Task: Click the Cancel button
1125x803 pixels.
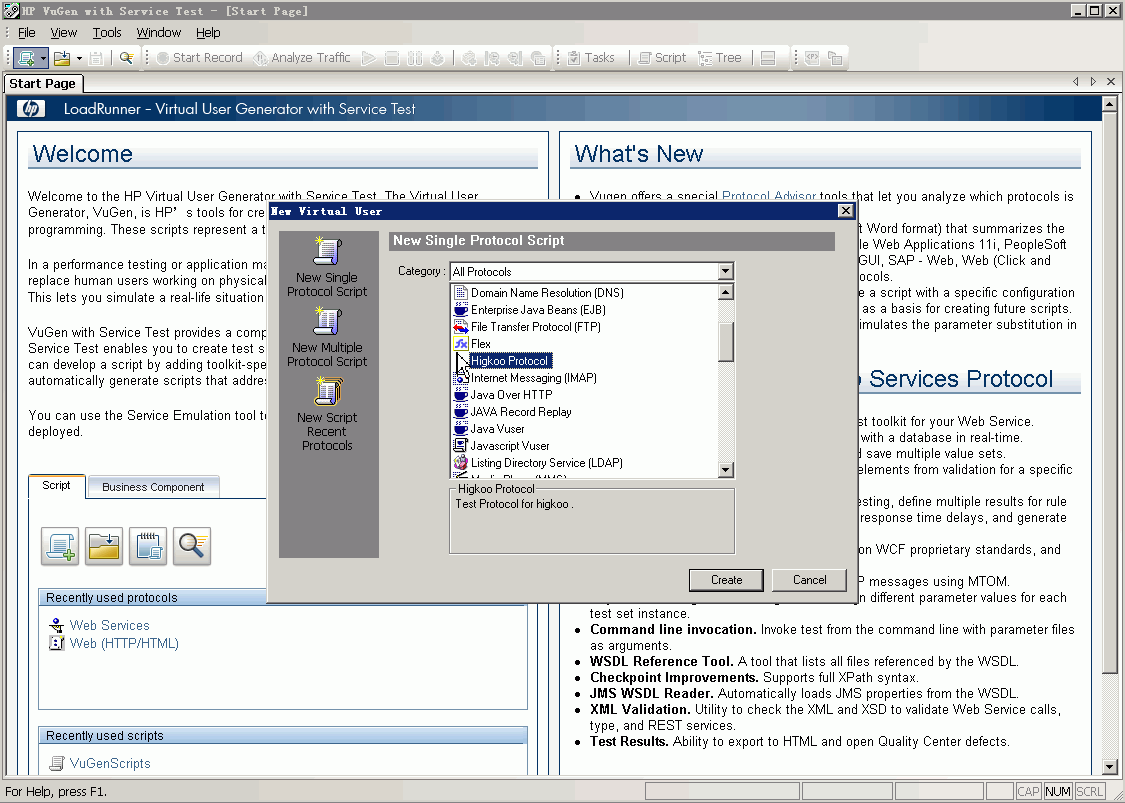Action: click(x=809, y=580)
